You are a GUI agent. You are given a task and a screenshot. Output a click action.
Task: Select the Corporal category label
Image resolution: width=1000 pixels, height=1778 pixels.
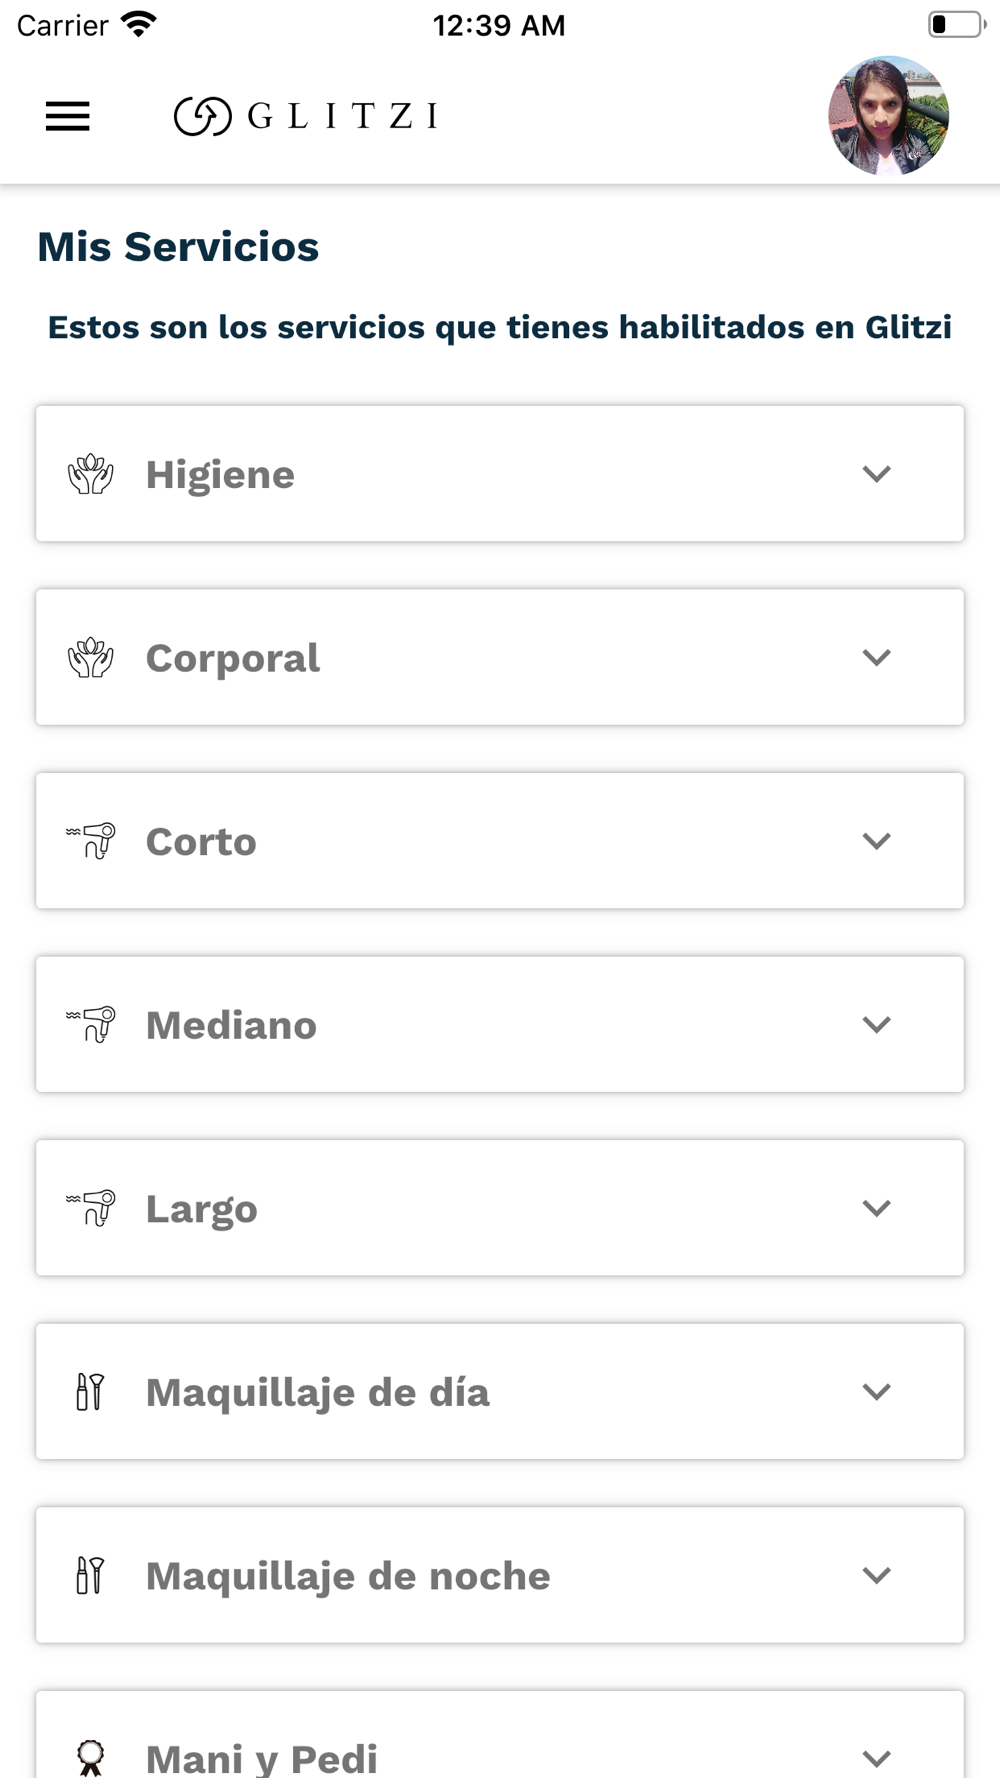[x=233, y=658]
